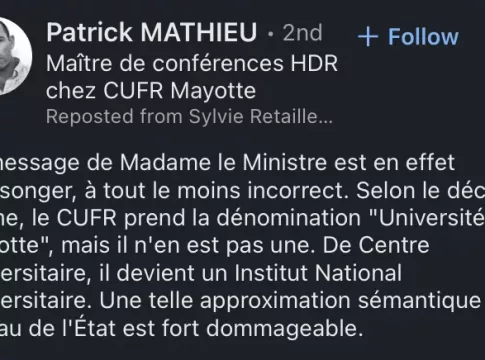Tap the words approximation sémantique
485x360 pixels.
pos(340,301)
